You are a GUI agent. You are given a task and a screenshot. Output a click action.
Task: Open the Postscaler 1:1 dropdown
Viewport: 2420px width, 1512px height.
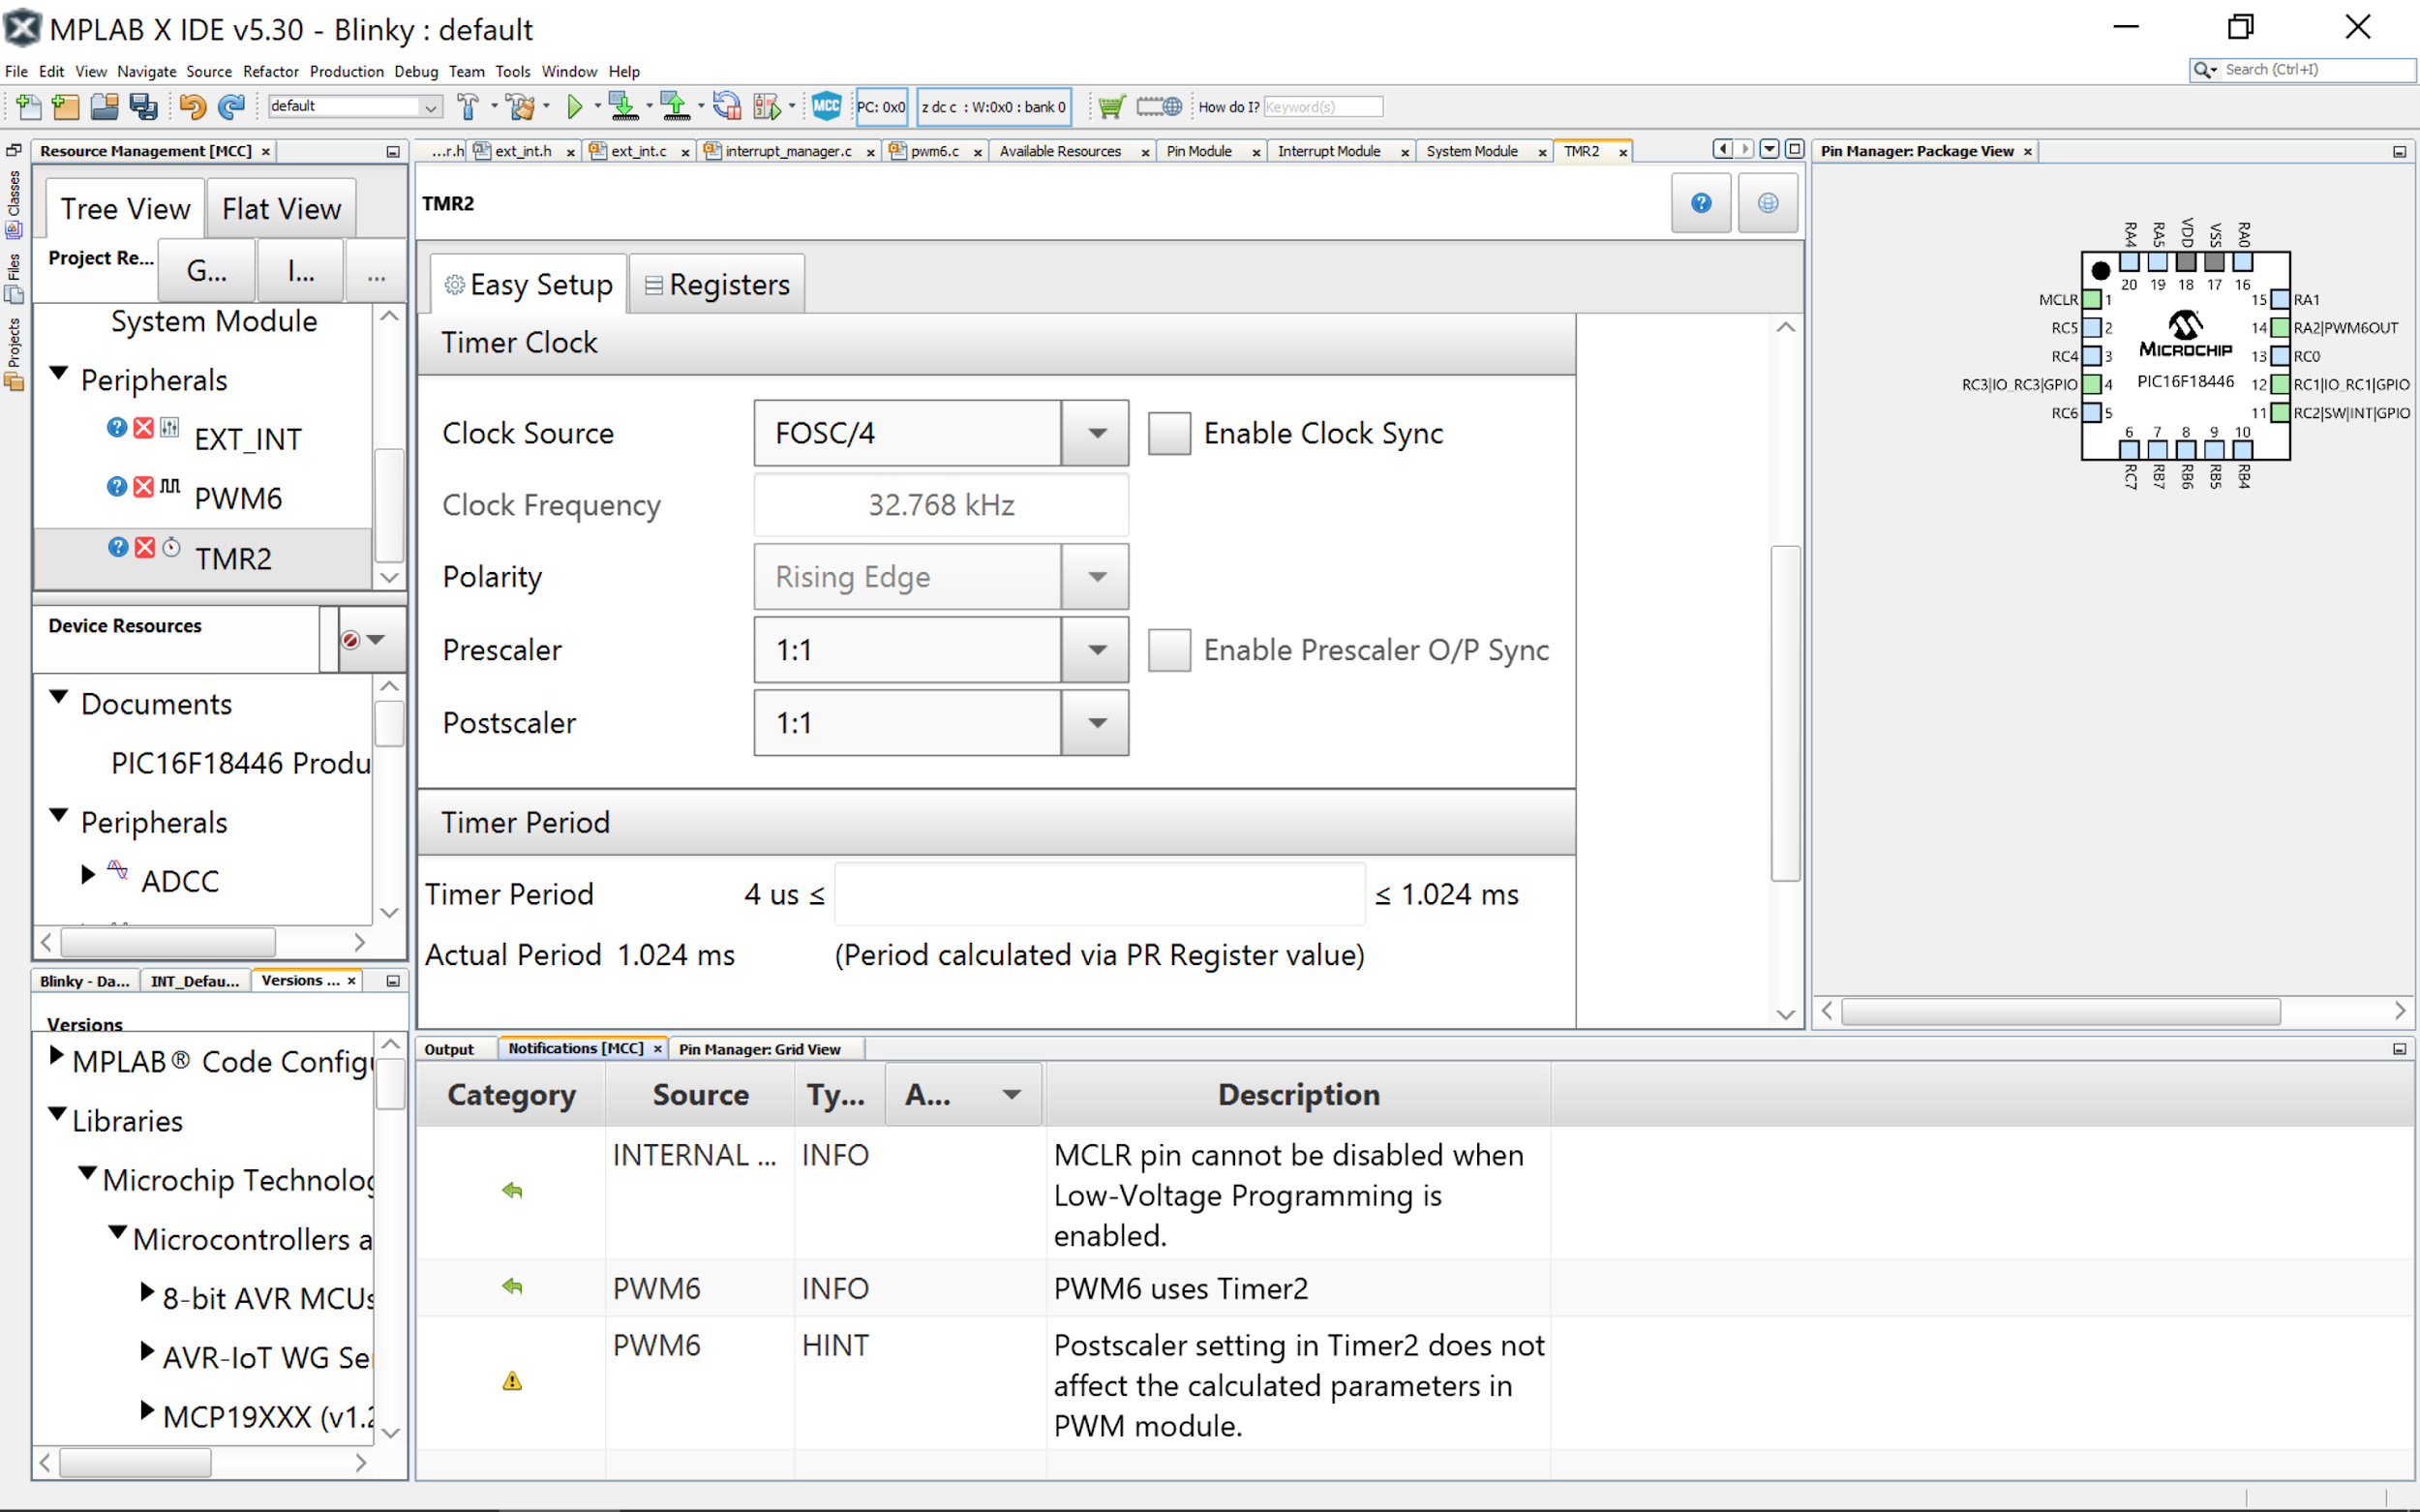coord(1097,723)
